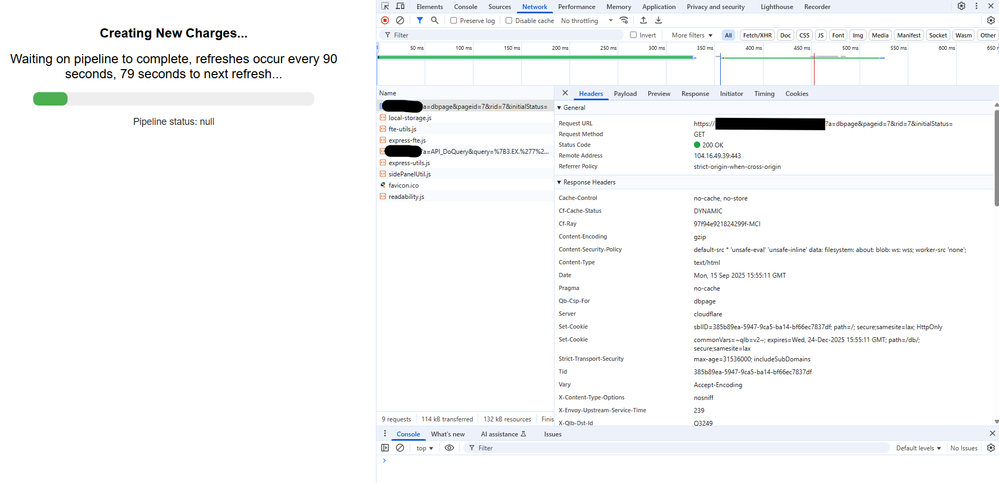Check the Disable cache checkbox
Image resolution: width=999 pixels, height=483 pixels.
tap(509, 20)
